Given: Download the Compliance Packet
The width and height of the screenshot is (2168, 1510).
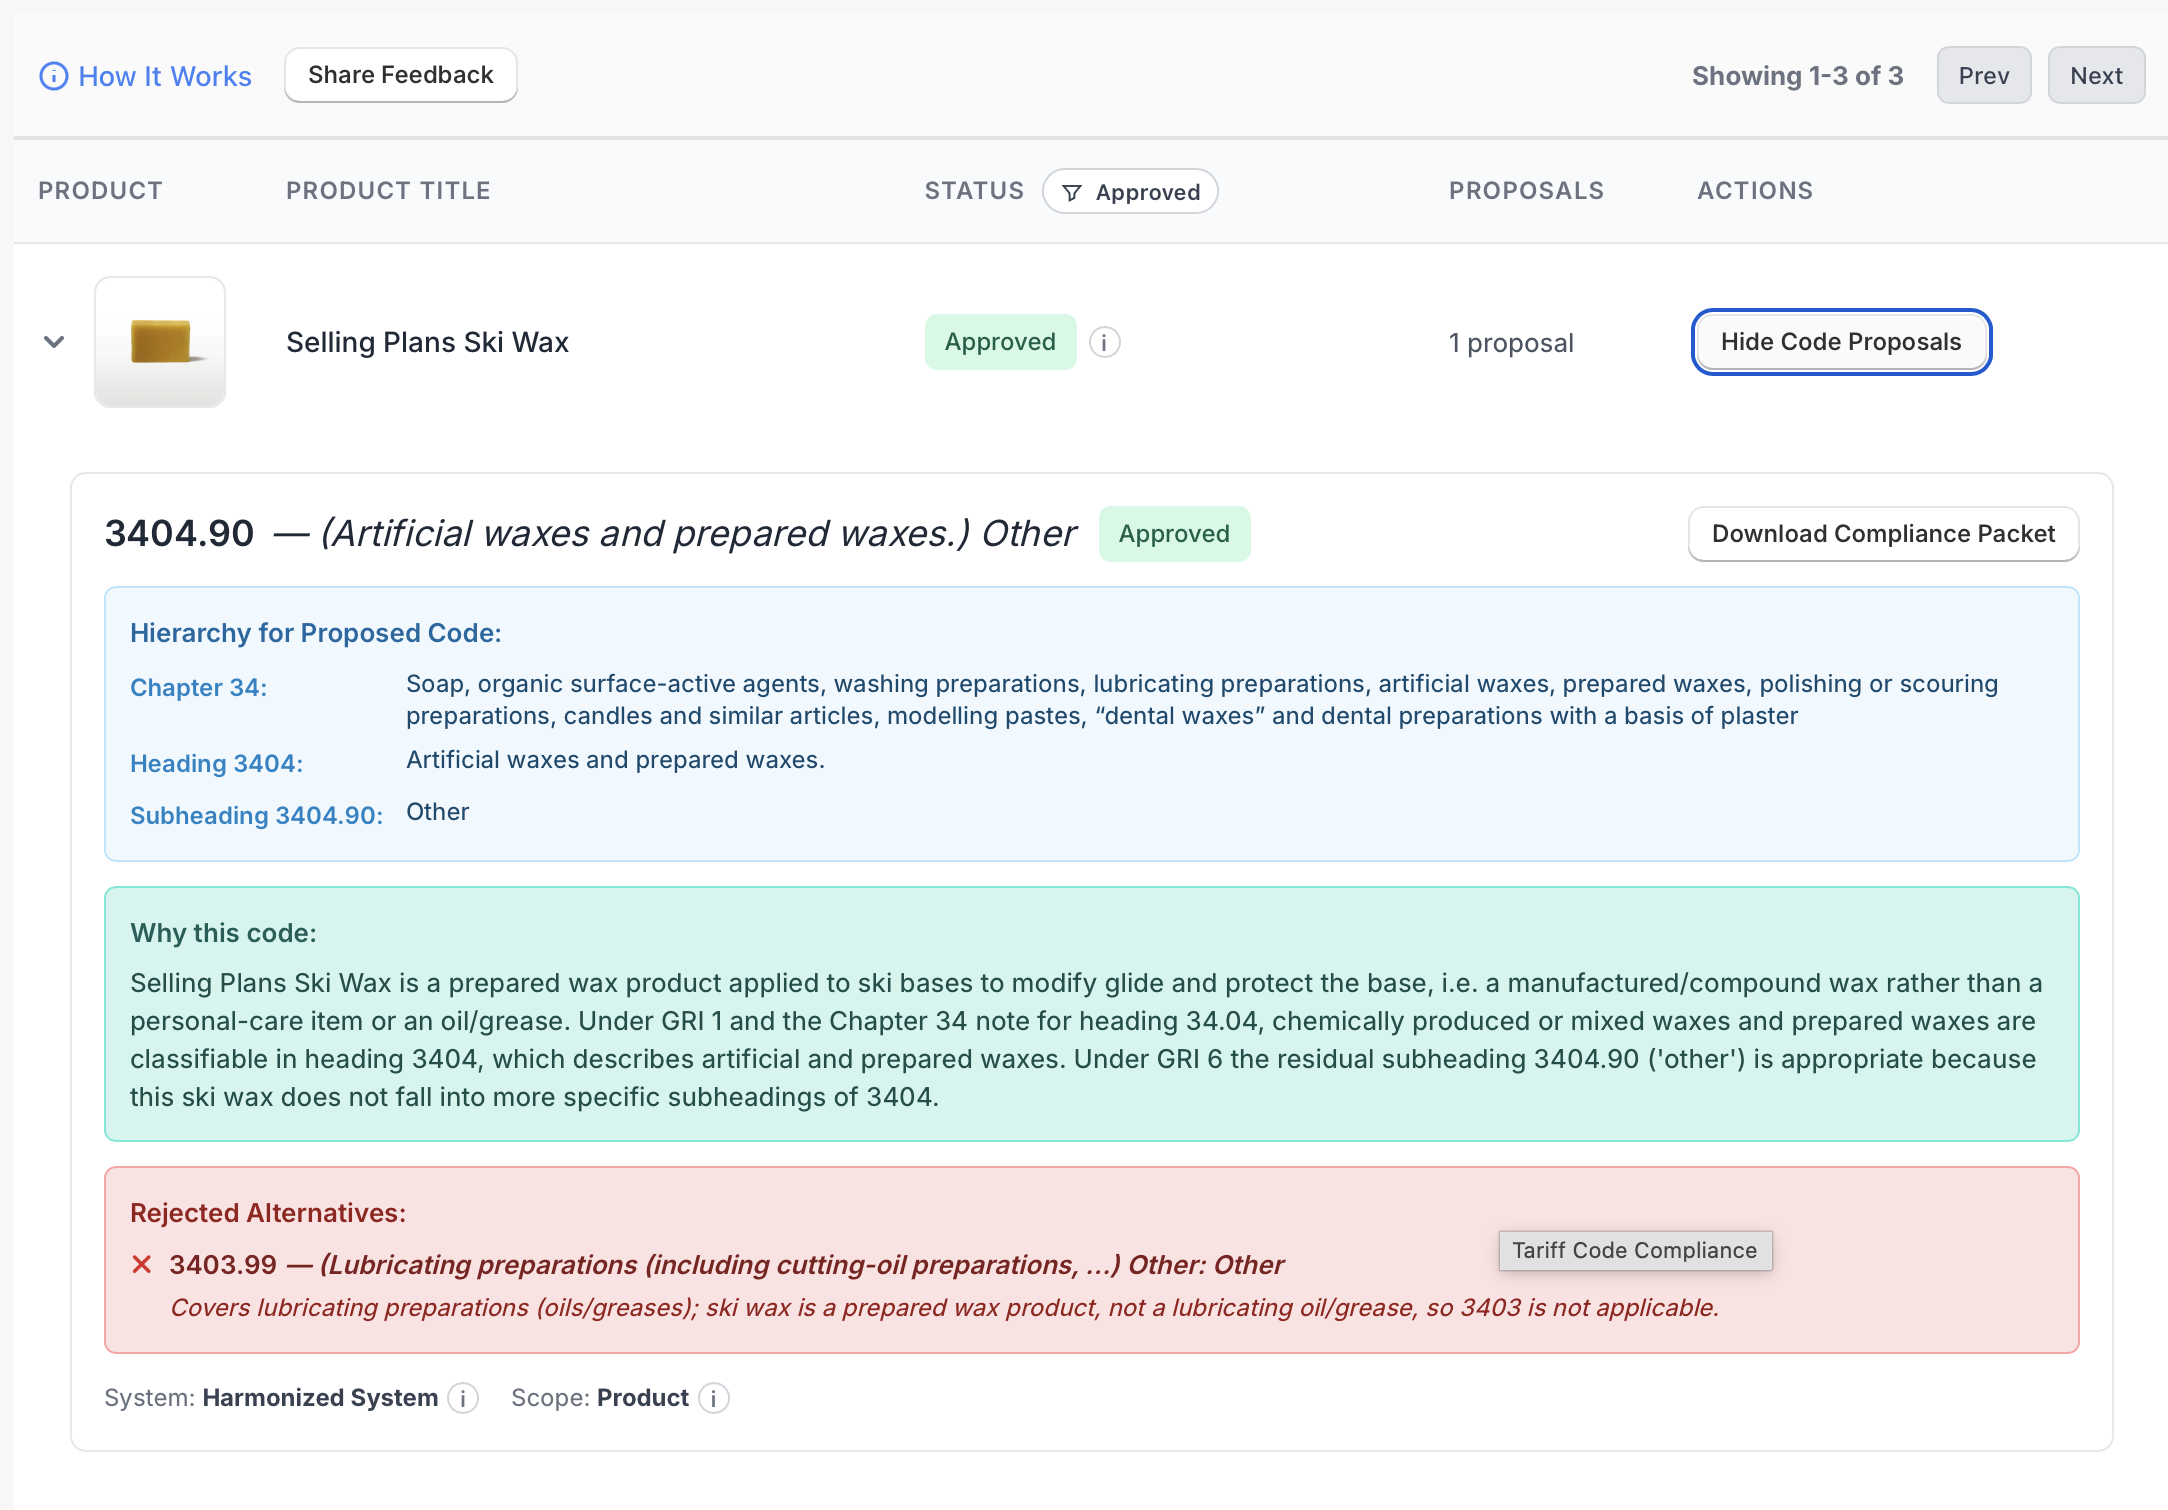Looking at the screenshot, I should coord(1883,534).
